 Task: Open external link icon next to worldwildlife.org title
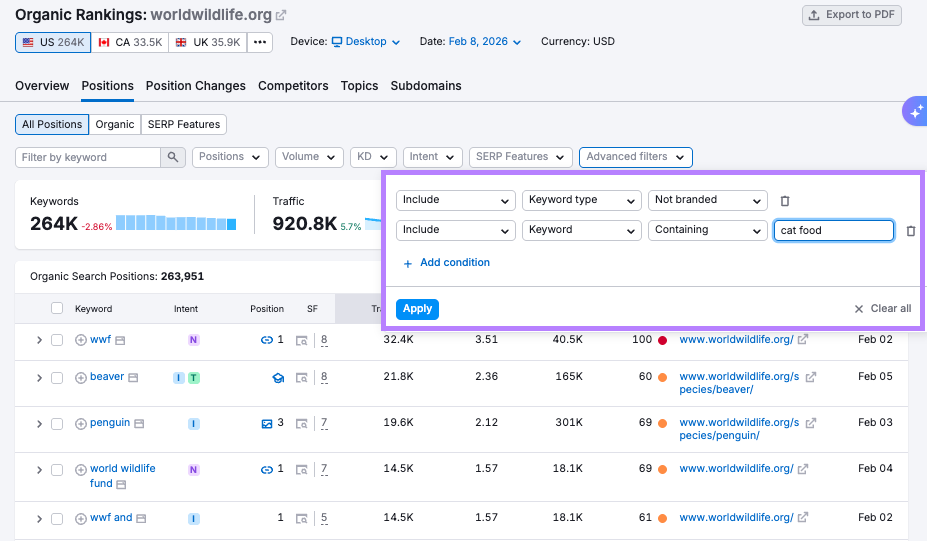point(281,15)
